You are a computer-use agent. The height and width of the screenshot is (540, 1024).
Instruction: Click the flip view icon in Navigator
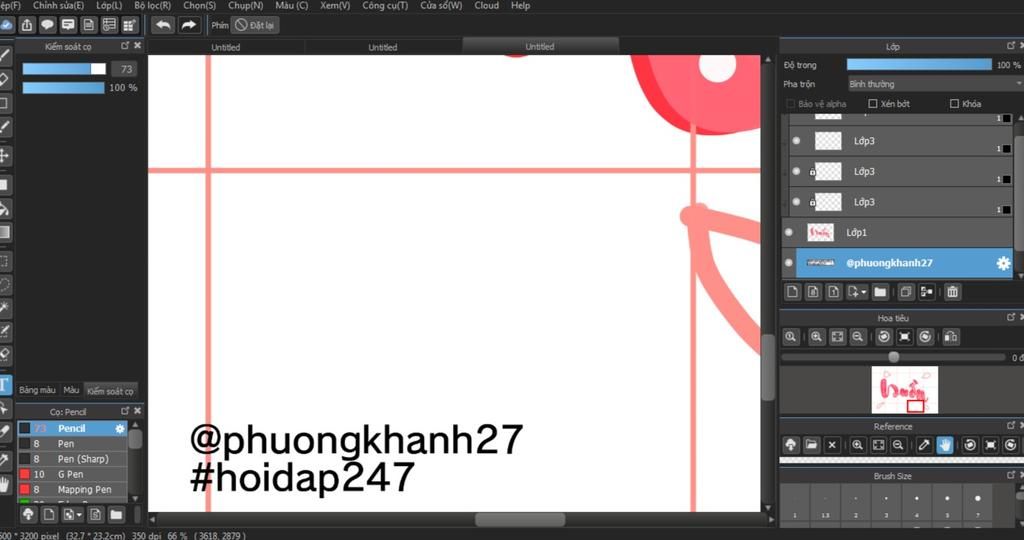coord(951,337)
